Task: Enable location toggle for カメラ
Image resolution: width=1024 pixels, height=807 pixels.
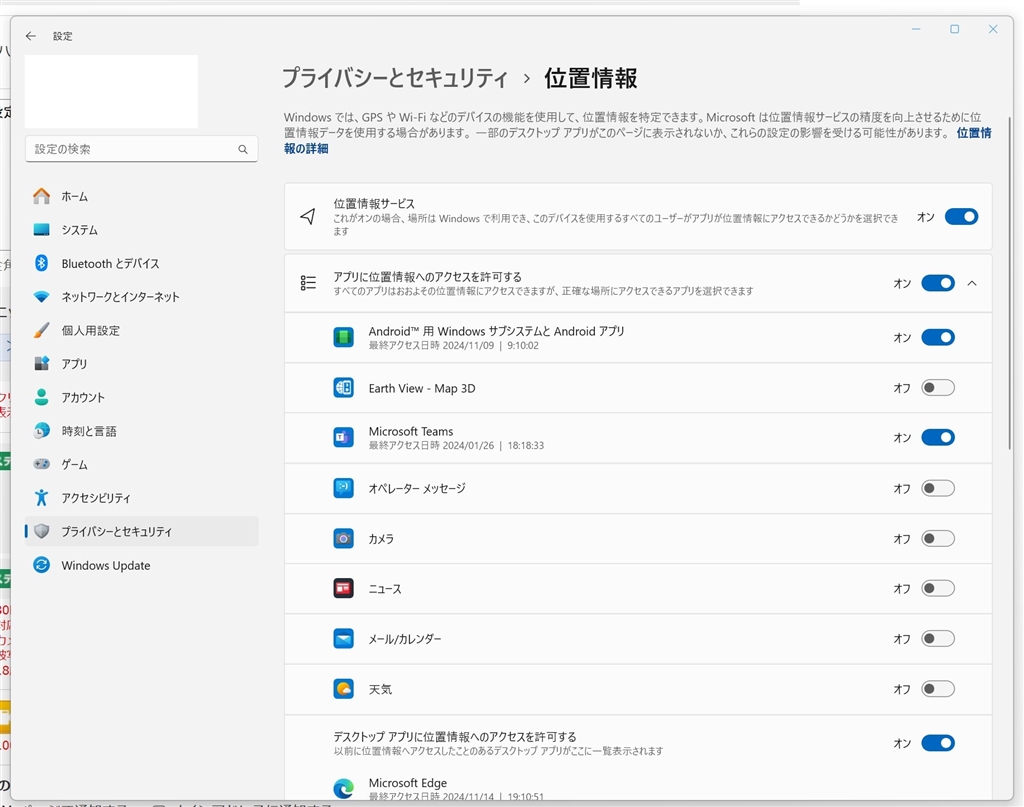Action: (x=938, y=539)
